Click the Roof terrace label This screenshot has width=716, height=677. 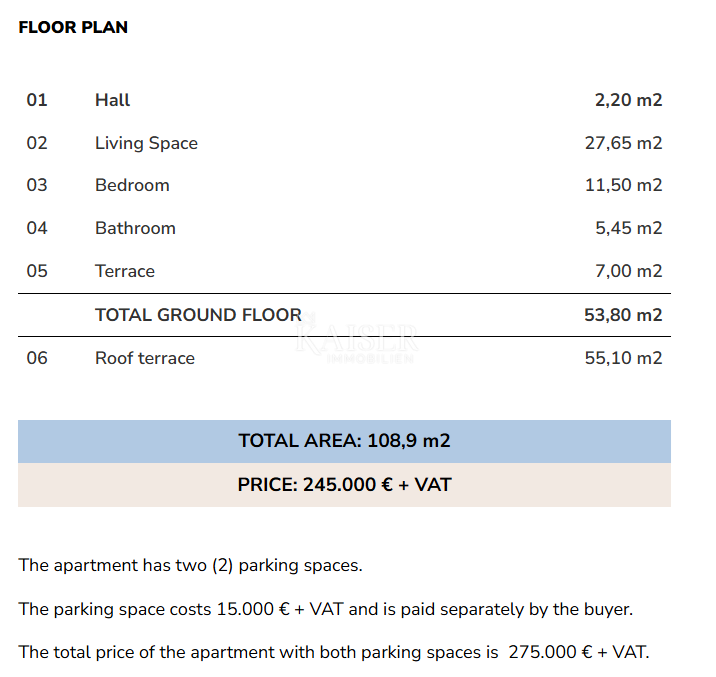pos(145,358)
